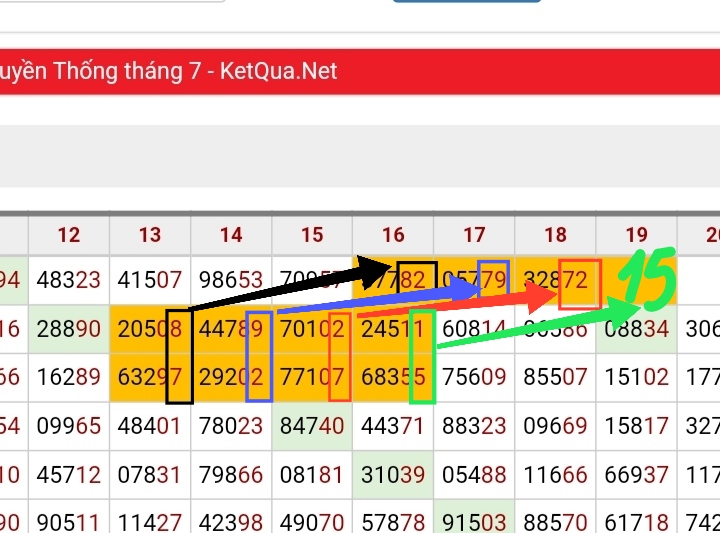This screenshot has height=533, width=720.
Task: Select result 09965 under day 12
Action: point(69,426)
